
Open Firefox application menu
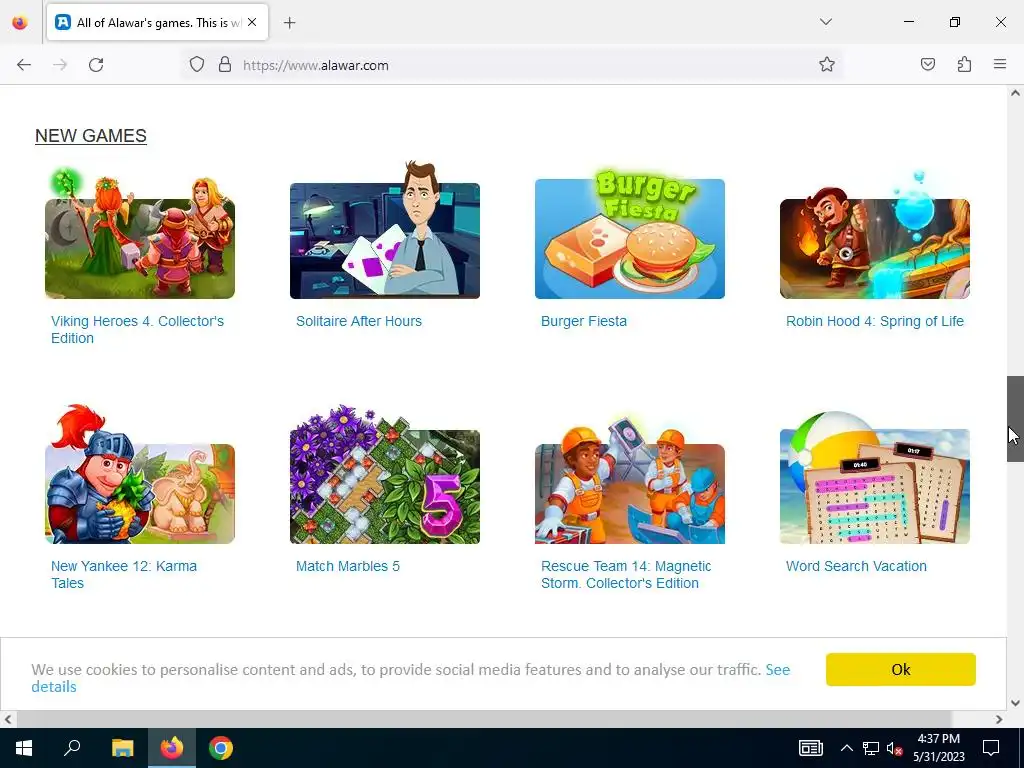point(1000,64)
